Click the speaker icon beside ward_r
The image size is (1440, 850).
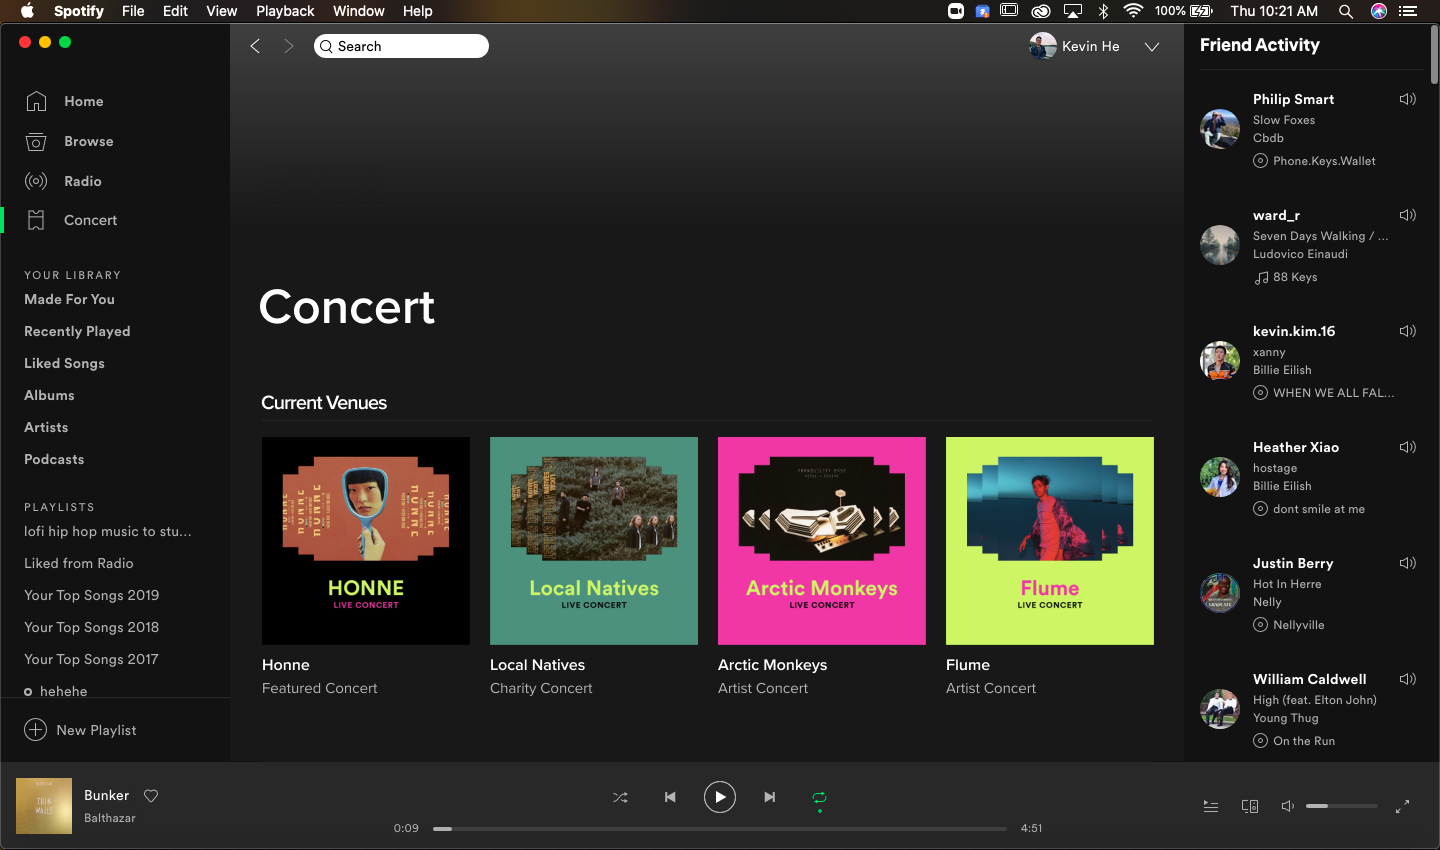[x=1408, y=215]
